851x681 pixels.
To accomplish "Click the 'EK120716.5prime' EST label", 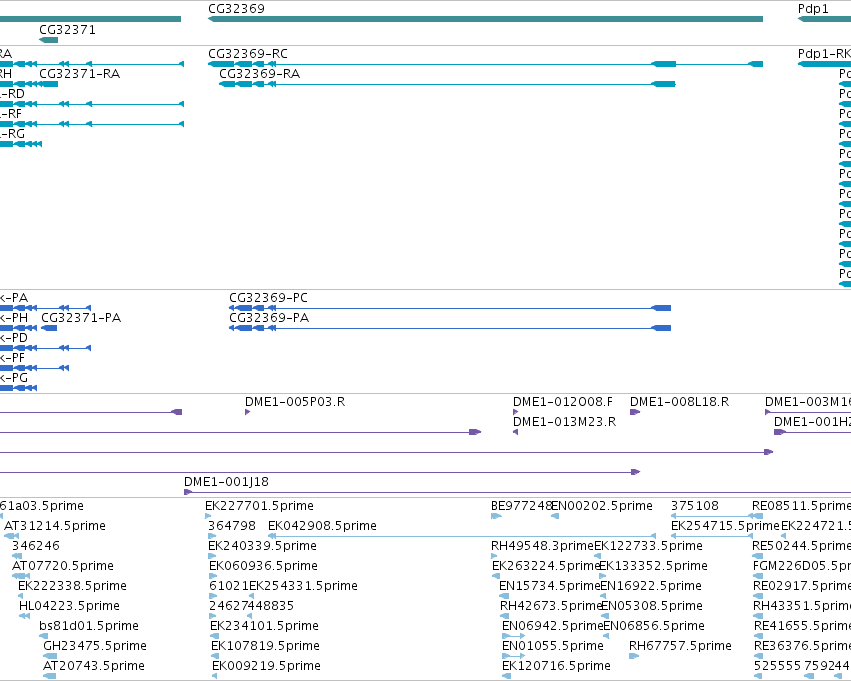I will 556,666.
